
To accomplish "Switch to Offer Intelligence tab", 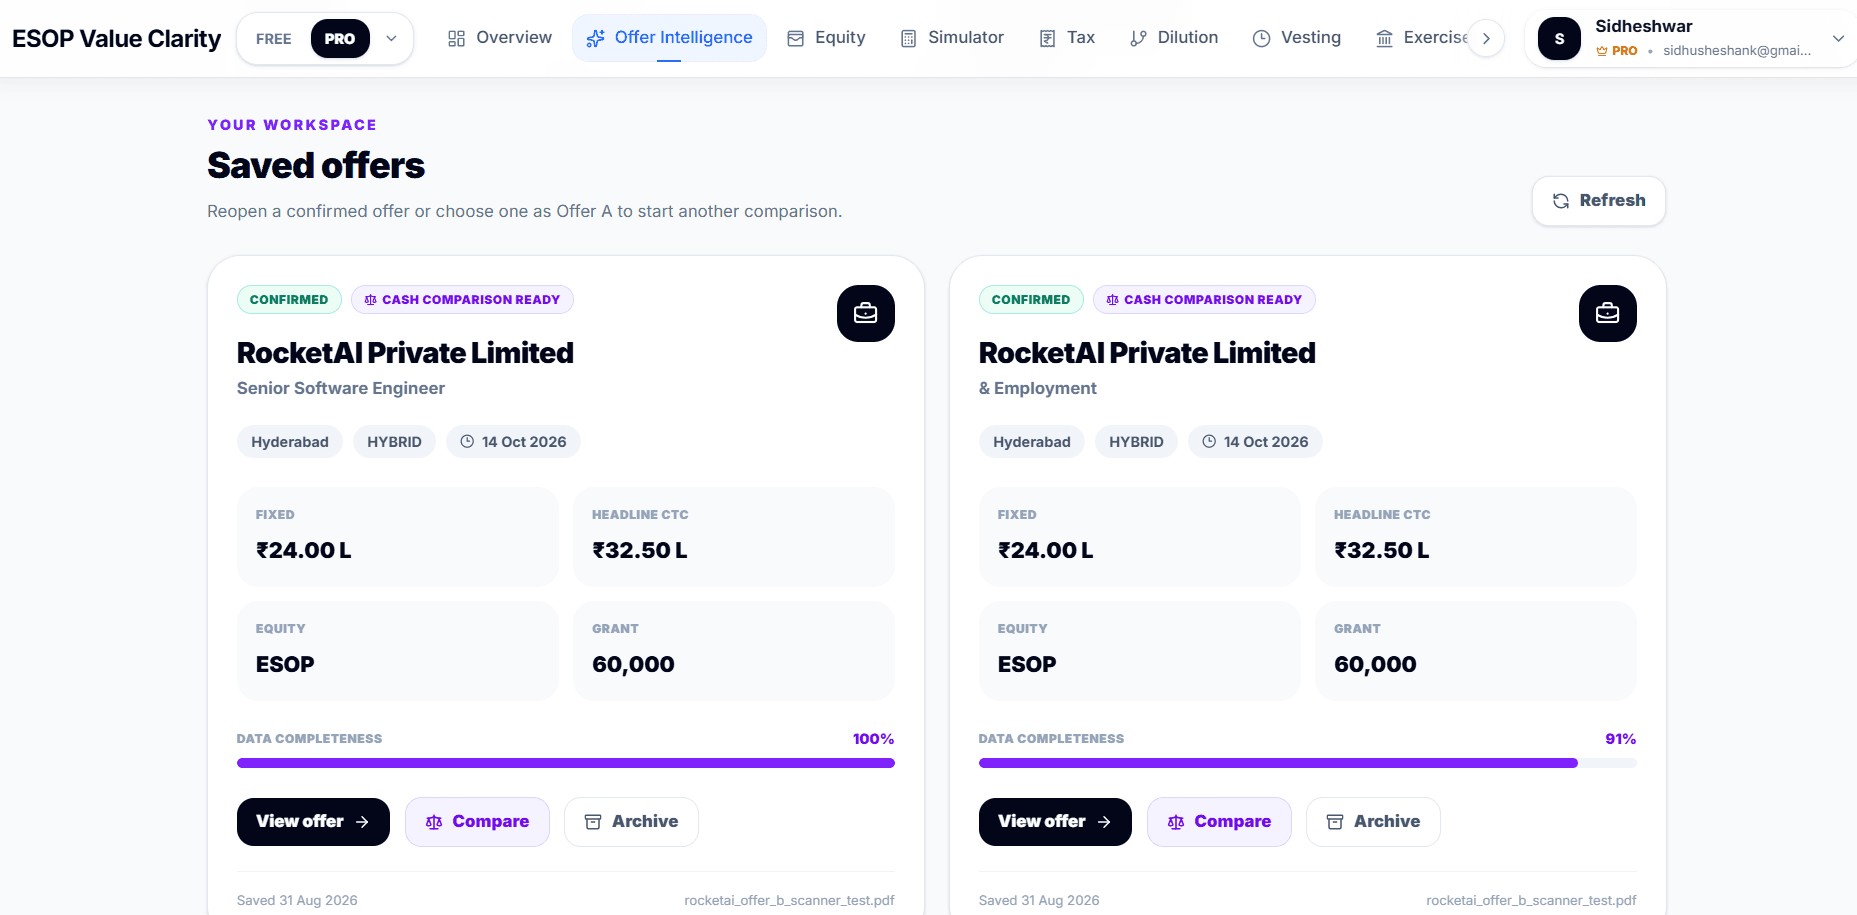I will 669,38.
